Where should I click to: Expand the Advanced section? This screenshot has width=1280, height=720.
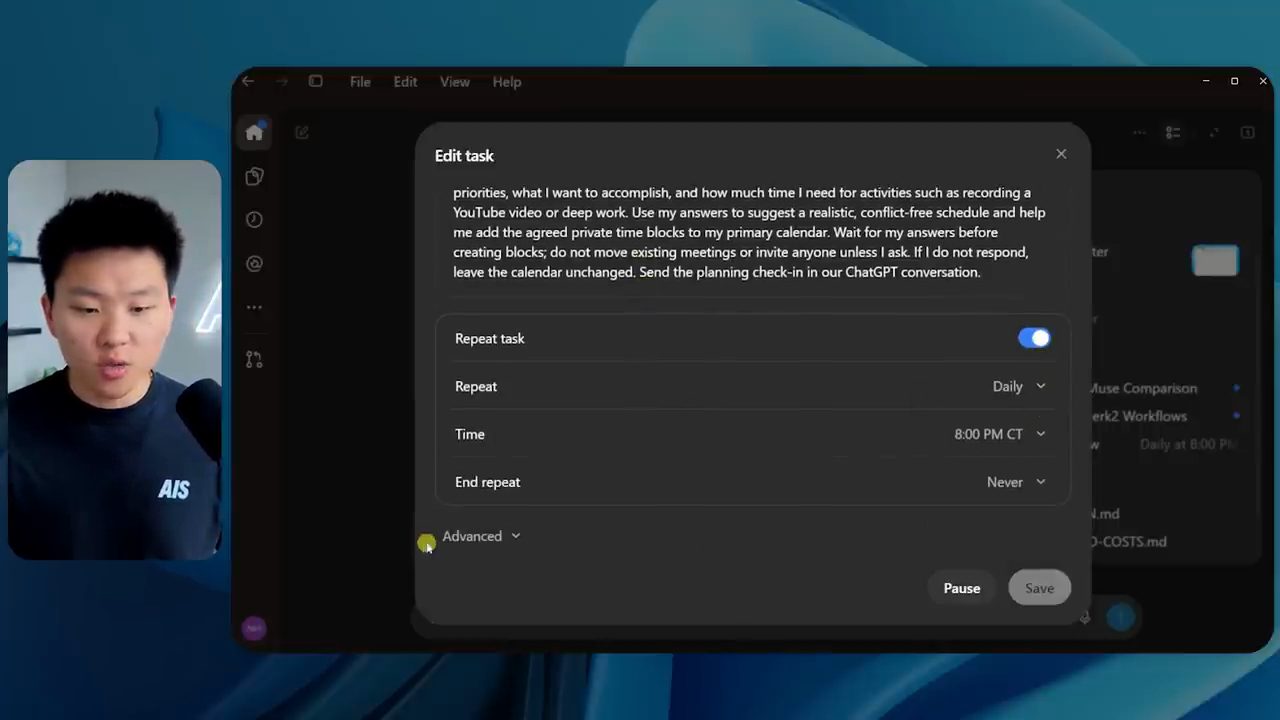[x=481, y=536]
